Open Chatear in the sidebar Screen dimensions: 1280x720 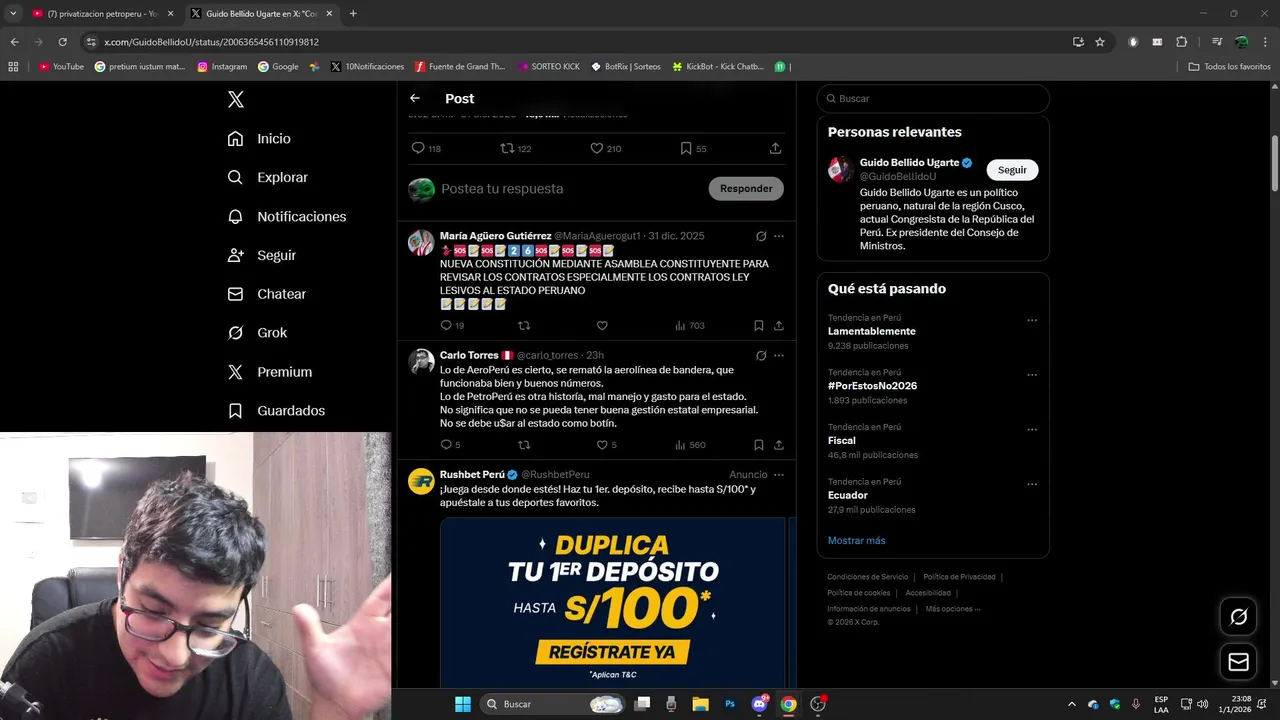click(x=267, y=294)
